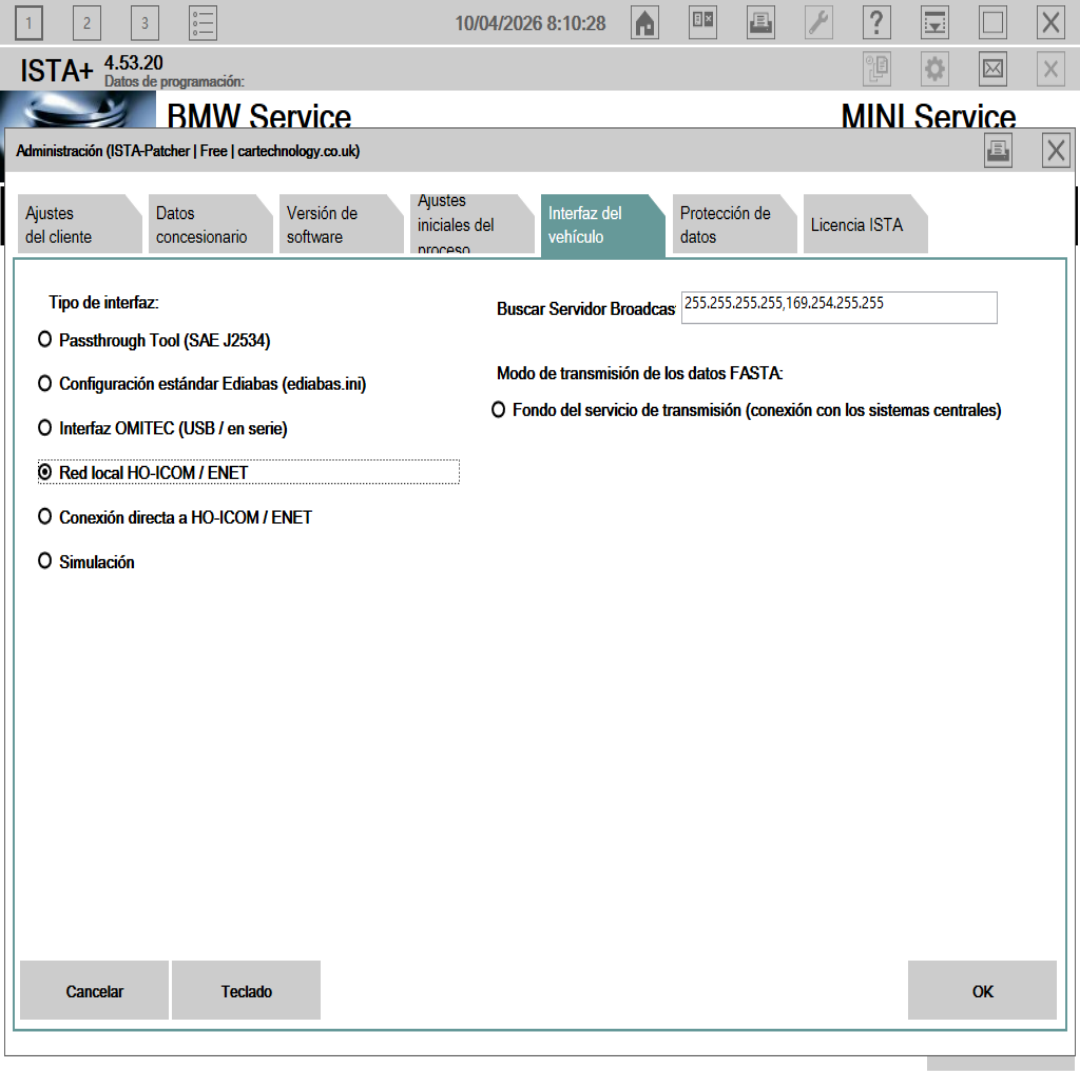The height and width of the screenshot is (1080, 1080).
Task: Select Conexión directa a HO-ICOM / ENET
Action: pyautogui.click(x=175, y=517)
